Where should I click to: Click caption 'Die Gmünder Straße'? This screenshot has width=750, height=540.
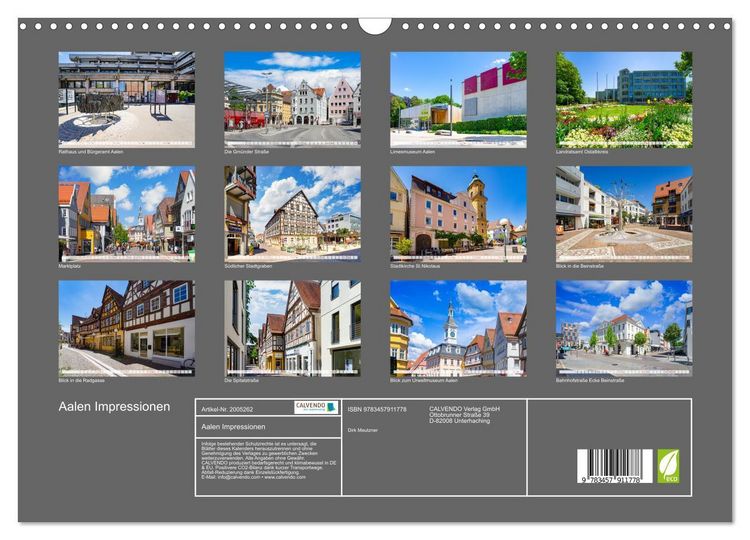[x=246, y=152]
